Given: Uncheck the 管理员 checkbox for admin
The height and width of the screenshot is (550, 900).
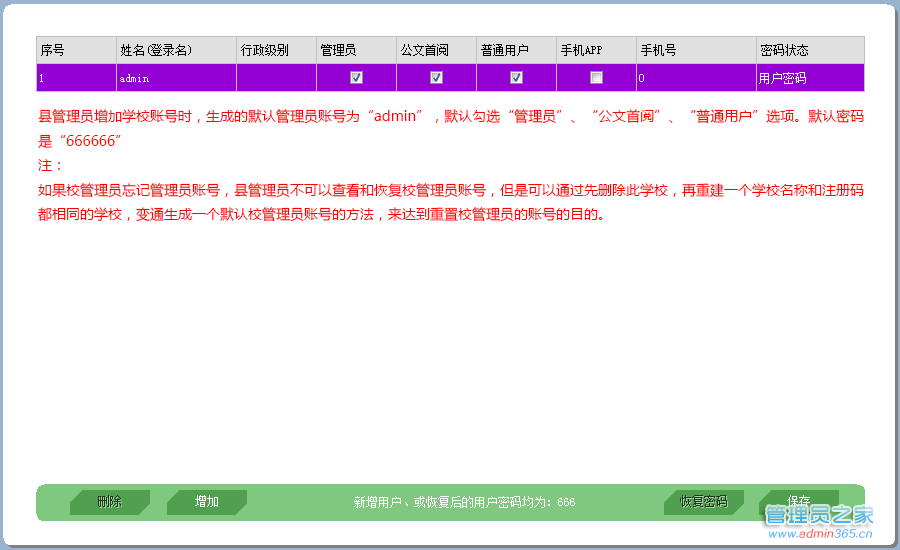Looking at the screenshot, I should (356, 78).
